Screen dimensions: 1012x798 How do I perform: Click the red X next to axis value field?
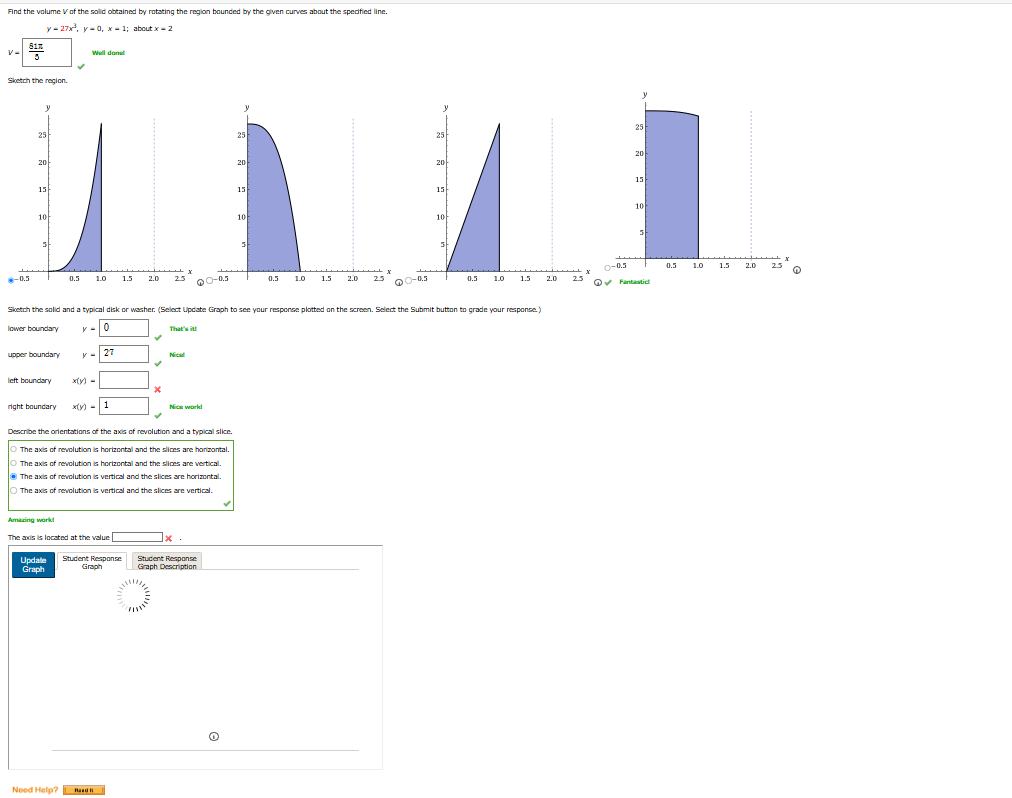coord(168,538)
